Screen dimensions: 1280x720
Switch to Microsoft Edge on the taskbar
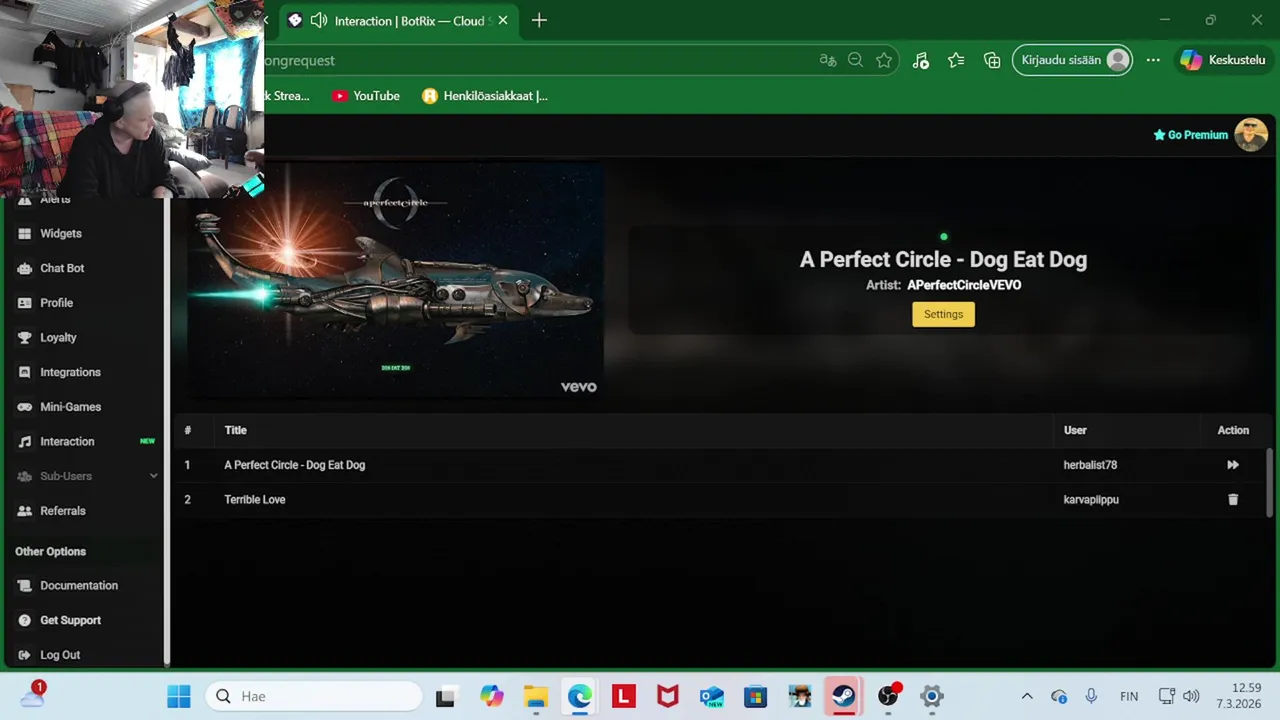(x=580, y=696)
